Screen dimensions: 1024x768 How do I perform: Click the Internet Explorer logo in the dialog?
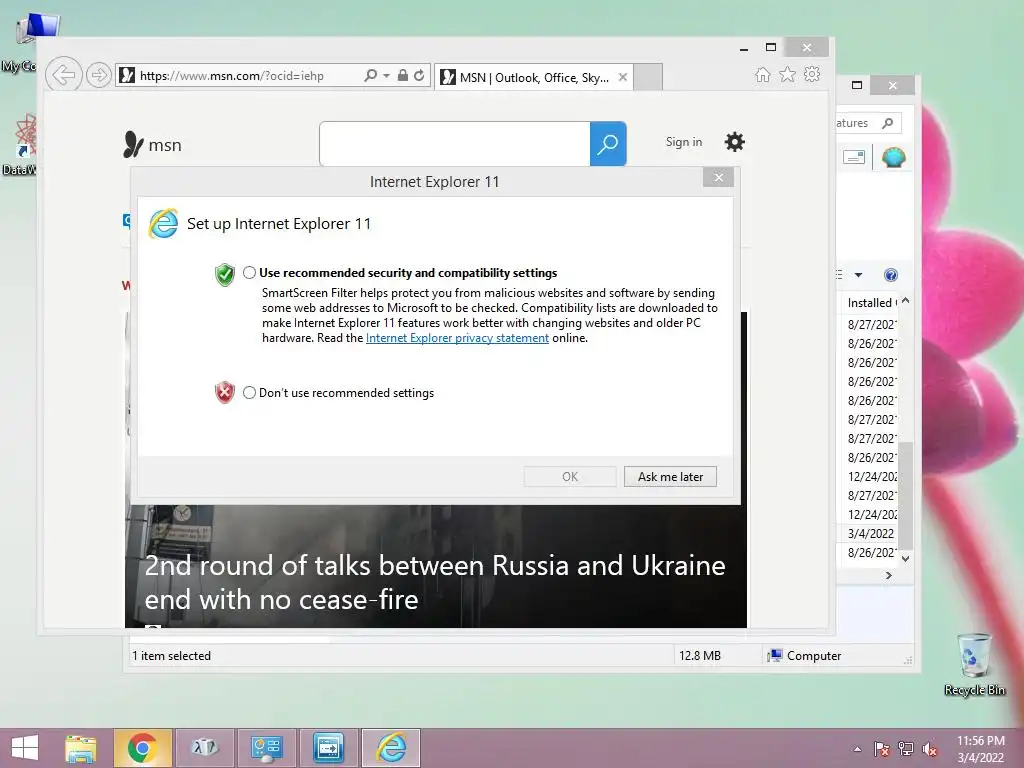[163, 224]
